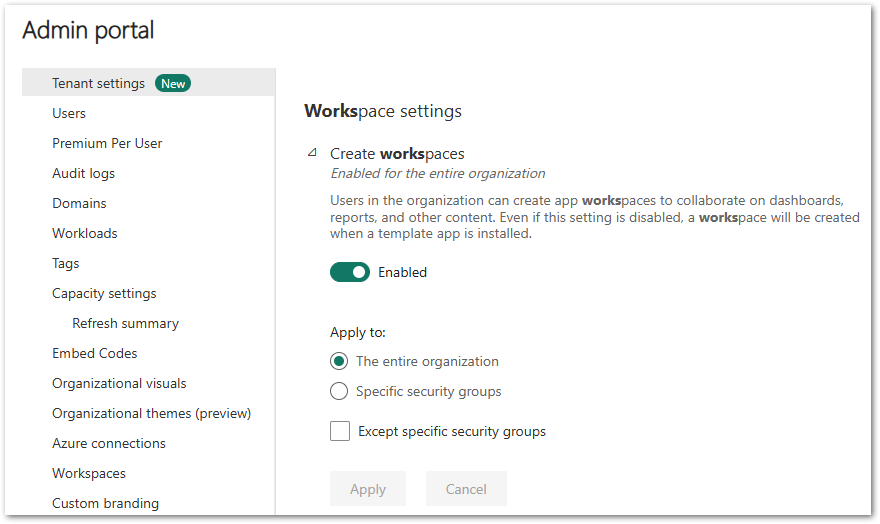This screenshot has height=524, width=880.
Task: Open Tags admin page
Action: pyautogui.click(x=66, y=263)
